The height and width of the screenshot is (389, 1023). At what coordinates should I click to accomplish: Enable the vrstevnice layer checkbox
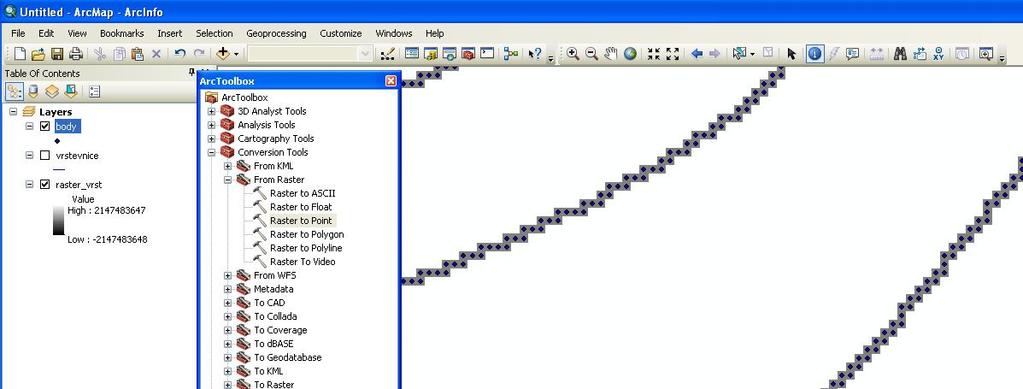(45, 155)
